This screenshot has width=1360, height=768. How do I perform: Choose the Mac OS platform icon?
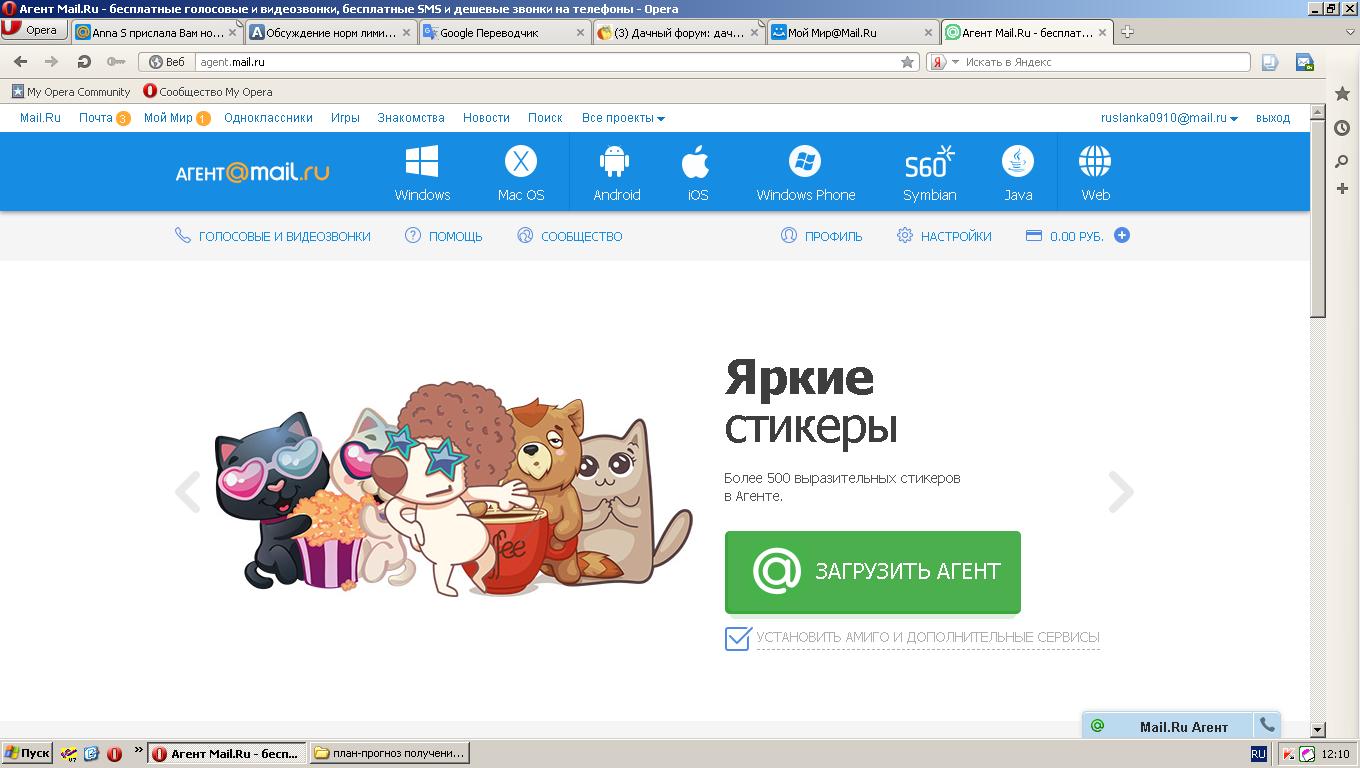[520, 162]
